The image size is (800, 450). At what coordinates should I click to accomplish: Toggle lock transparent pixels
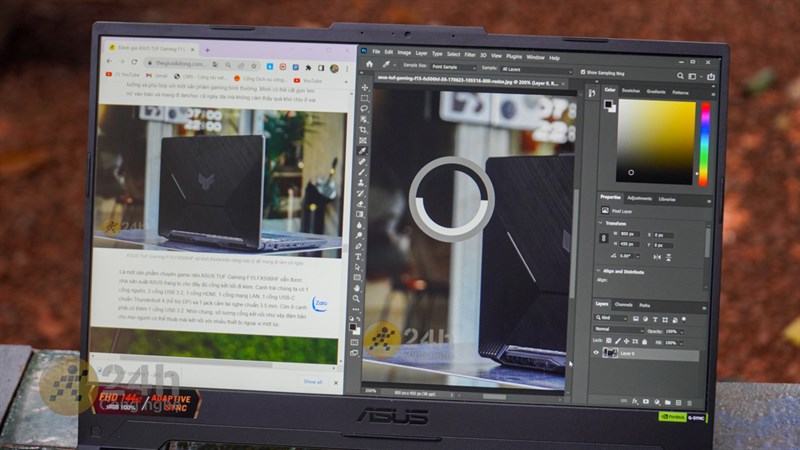(x=608, y=340)
